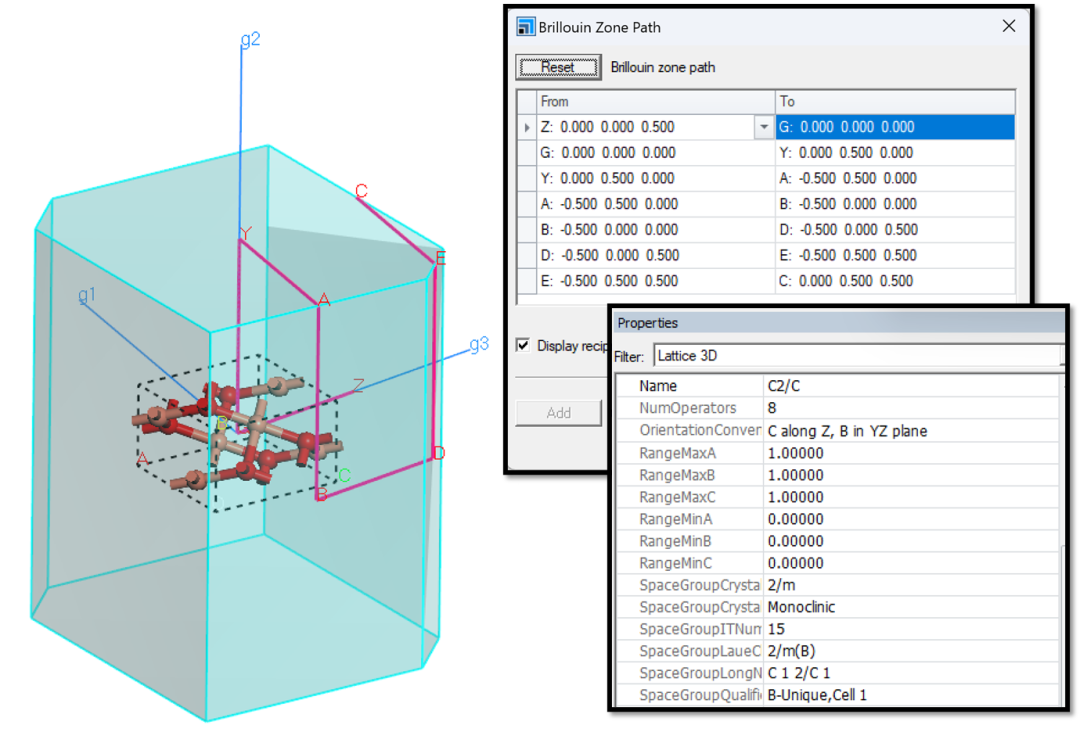Click the NumOperators value 8
The width and height of the screenshot is (1080, 743).
click(911, 408)
